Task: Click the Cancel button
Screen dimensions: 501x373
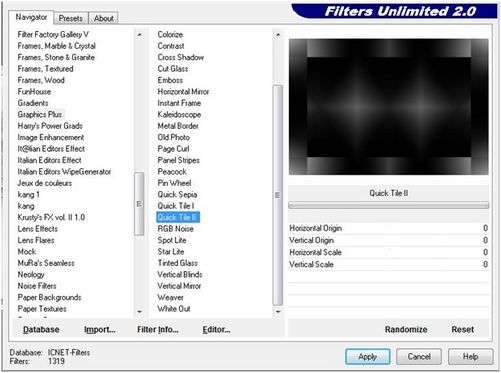Action: coord(419,357)
